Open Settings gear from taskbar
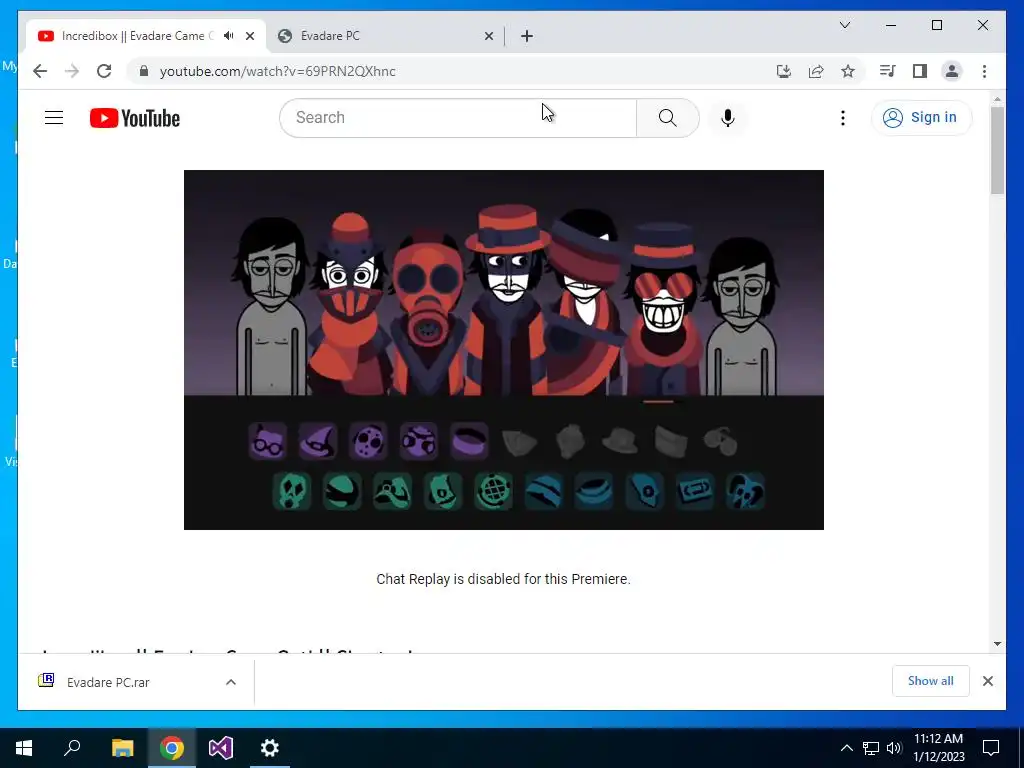1024x768 pixels. [270, 748]
